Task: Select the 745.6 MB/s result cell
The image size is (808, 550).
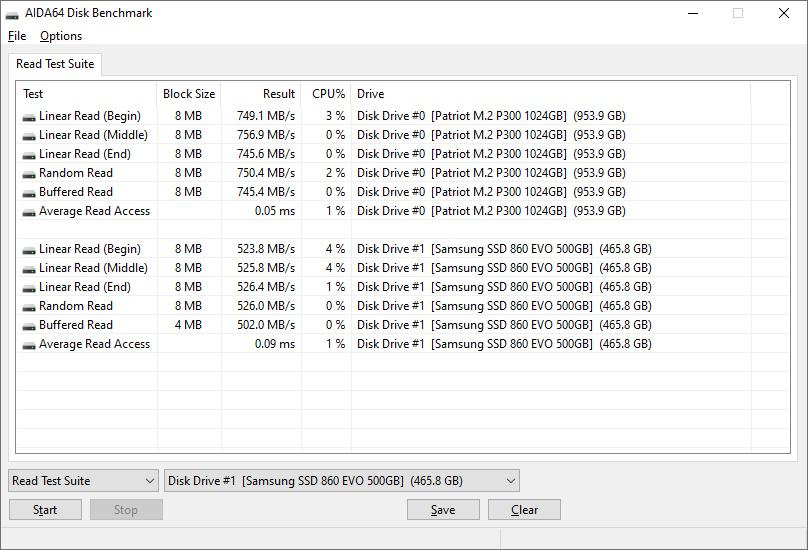Action: [x=266, y=154]
